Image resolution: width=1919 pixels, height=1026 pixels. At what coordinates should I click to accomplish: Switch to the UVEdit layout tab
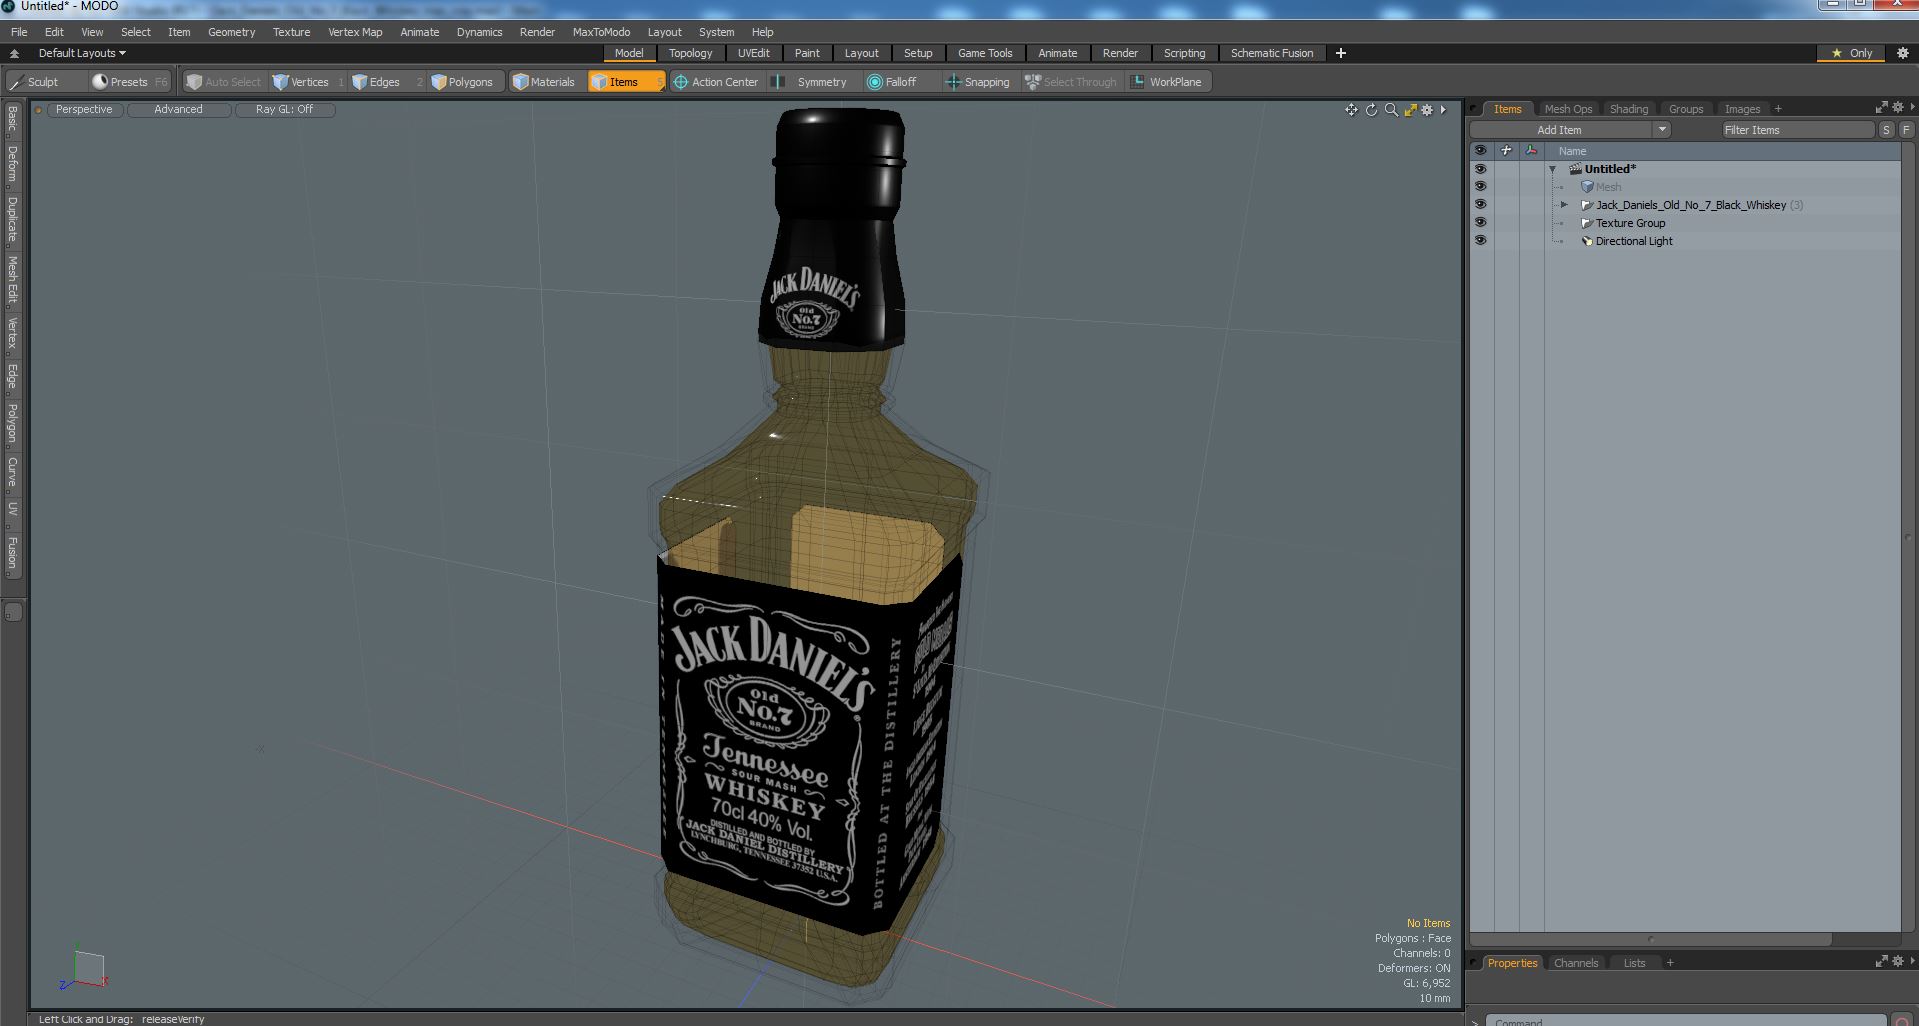754,53
